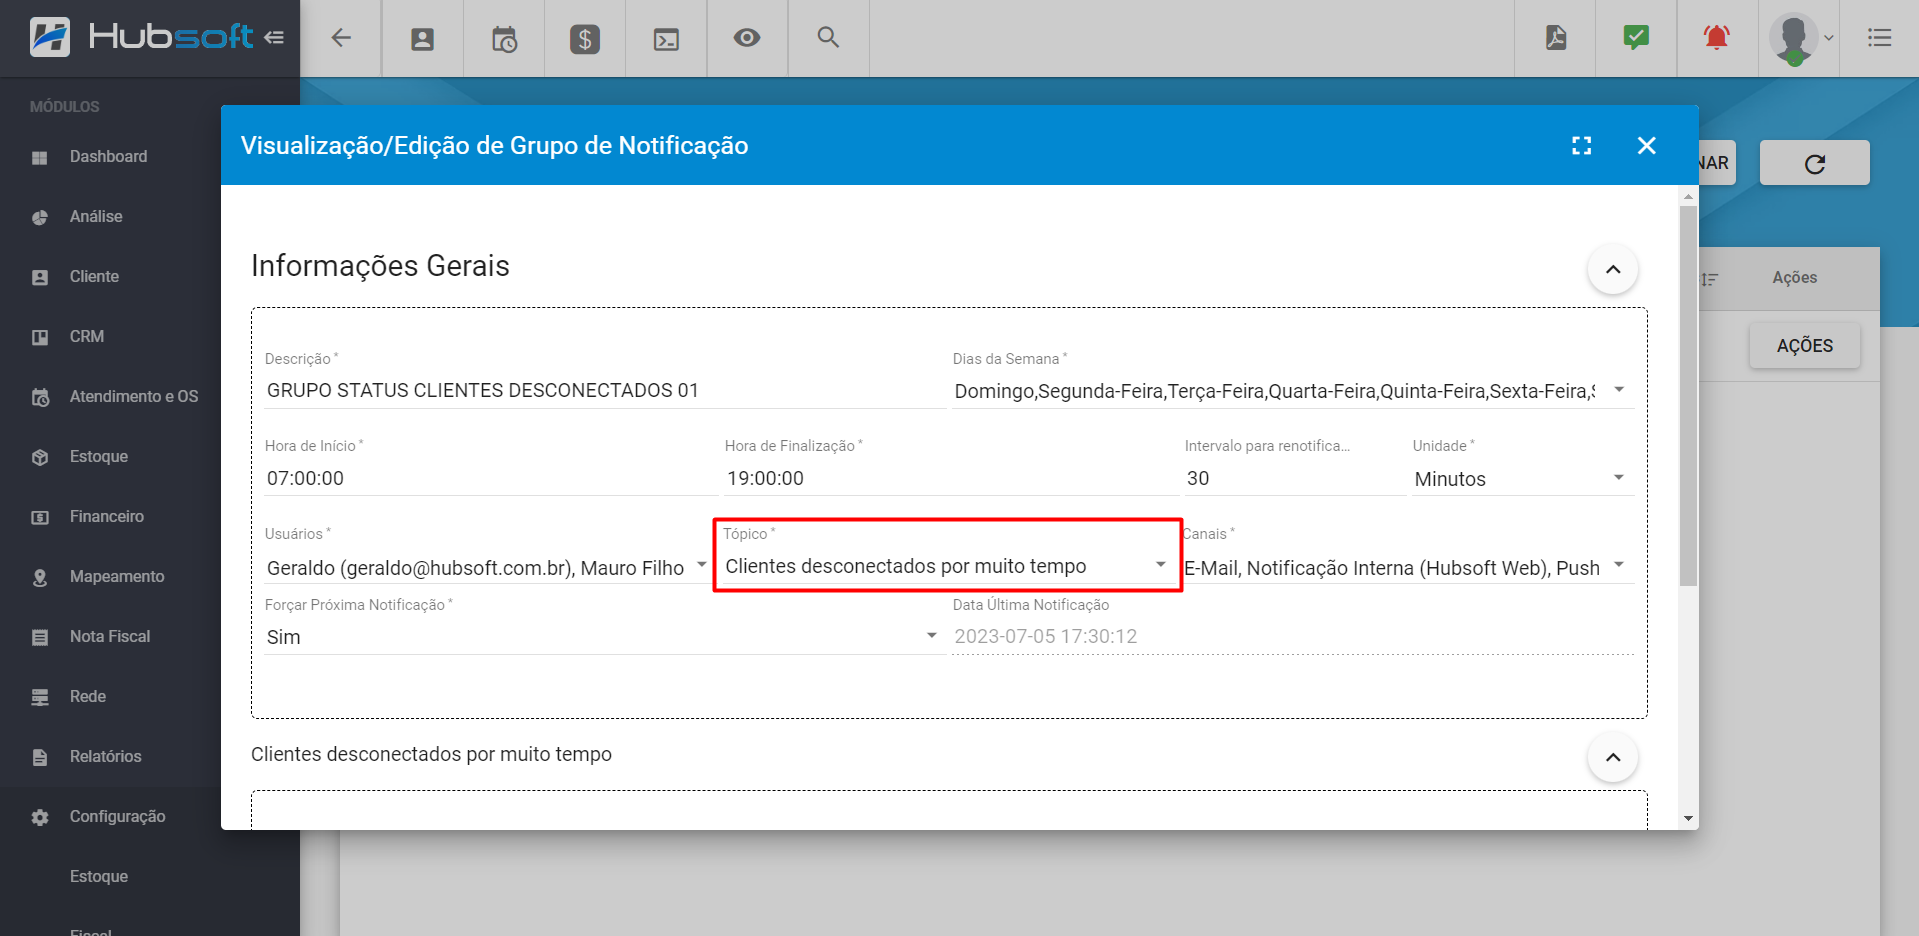Open the calendar clock toolbar icon
Viewport: 1919px width, 936px height.
coord(504,39)
